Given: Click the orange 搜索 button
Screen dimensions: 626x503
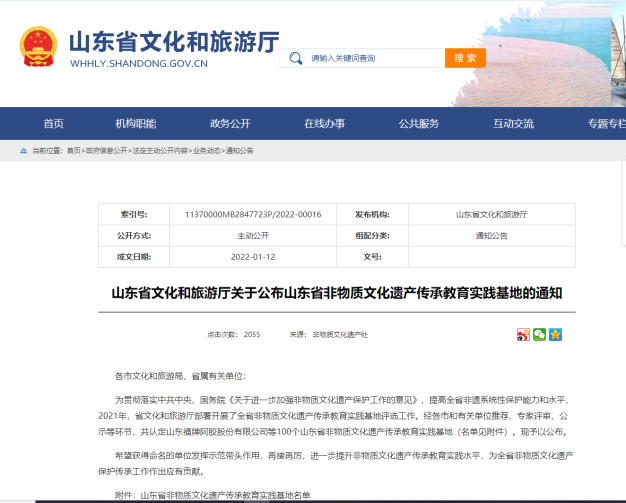Looking at the screenshot, I should tap(465, 58).
